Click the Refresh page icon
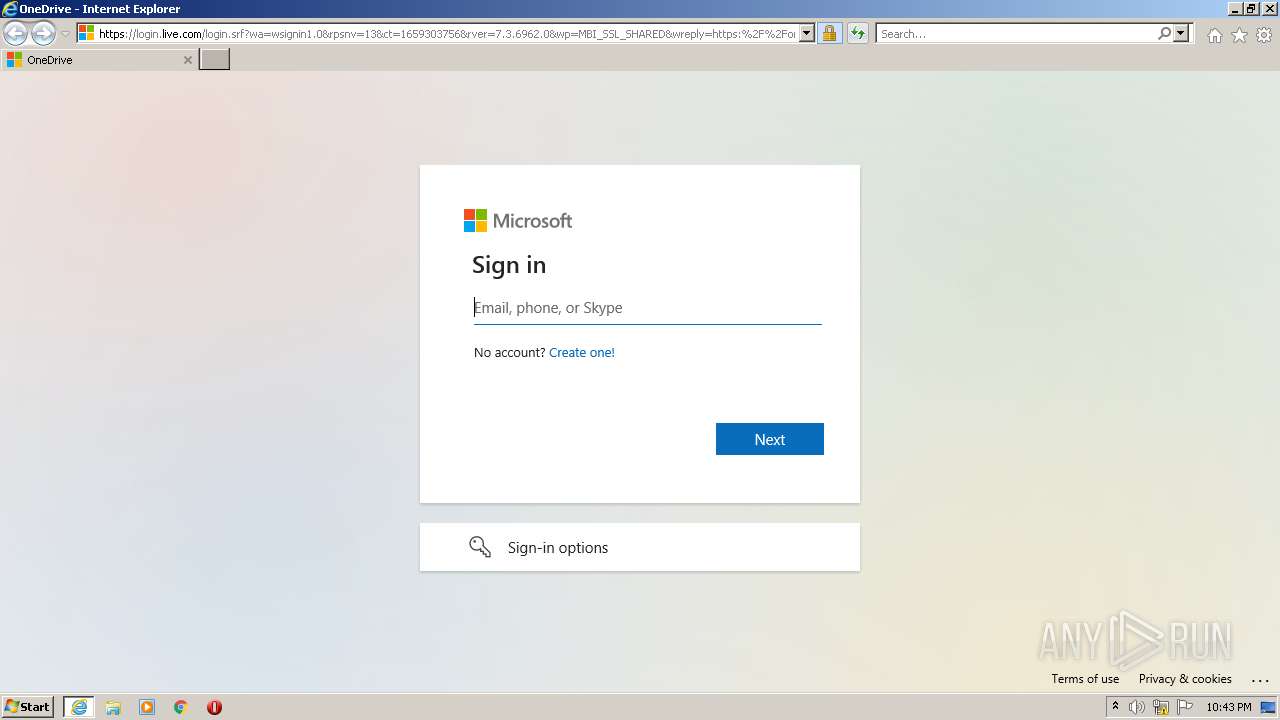The height and width of the screenshot is (720, 1280). tap(858, 34)
